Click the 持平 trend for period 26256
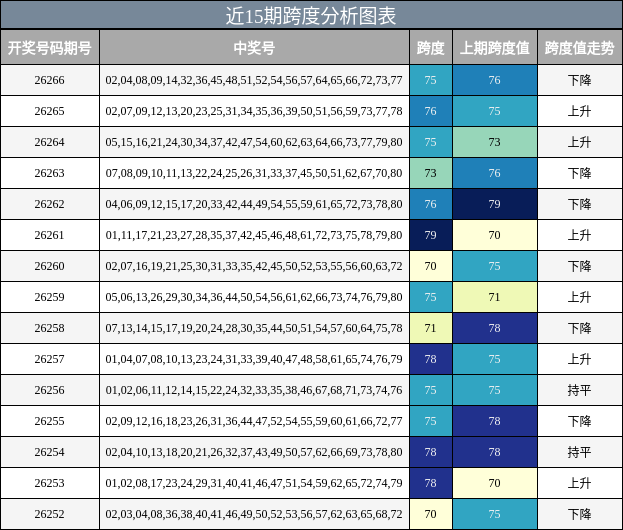 point(579,390)
